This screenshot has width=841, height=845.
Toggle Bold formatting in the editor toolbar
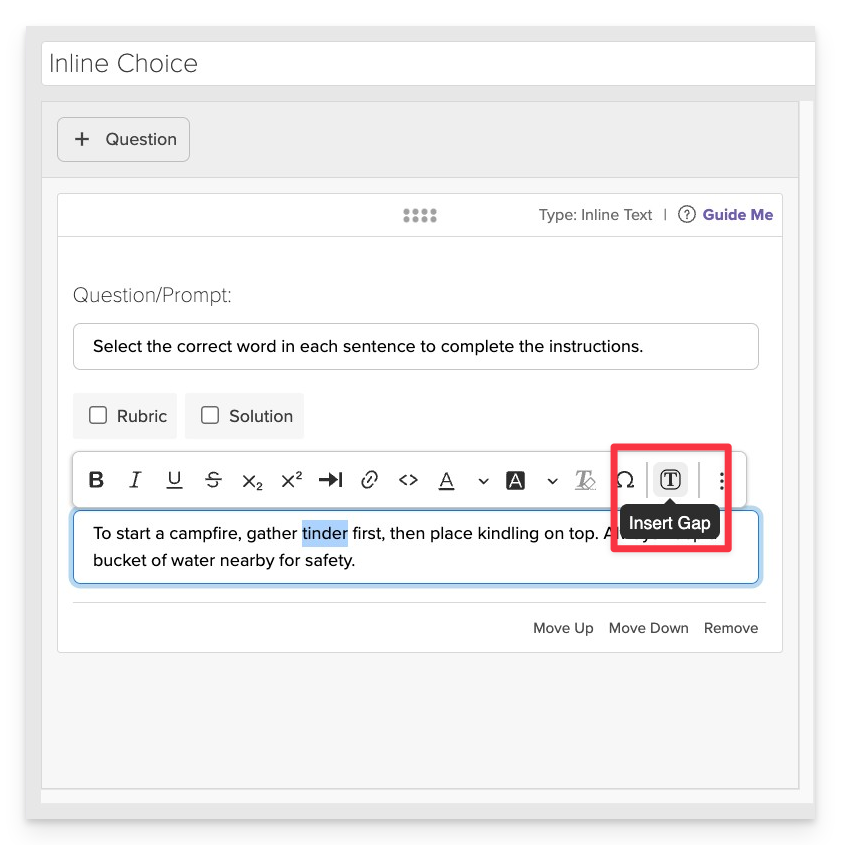pyautogui.click(x=96, y=479)
